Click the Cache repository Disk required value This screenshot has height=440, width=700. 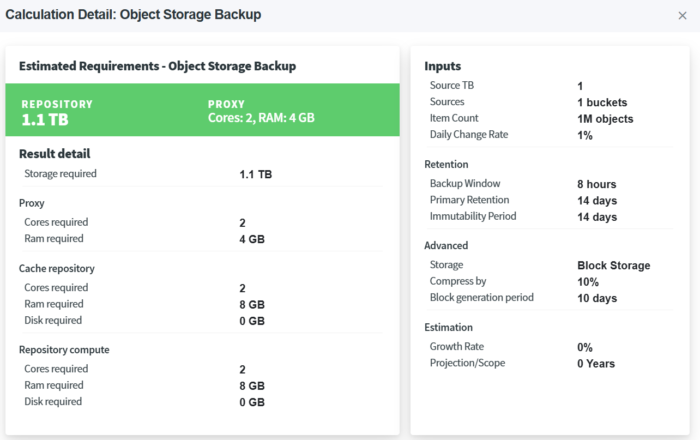pyautogui.click(x=252, y=321)
